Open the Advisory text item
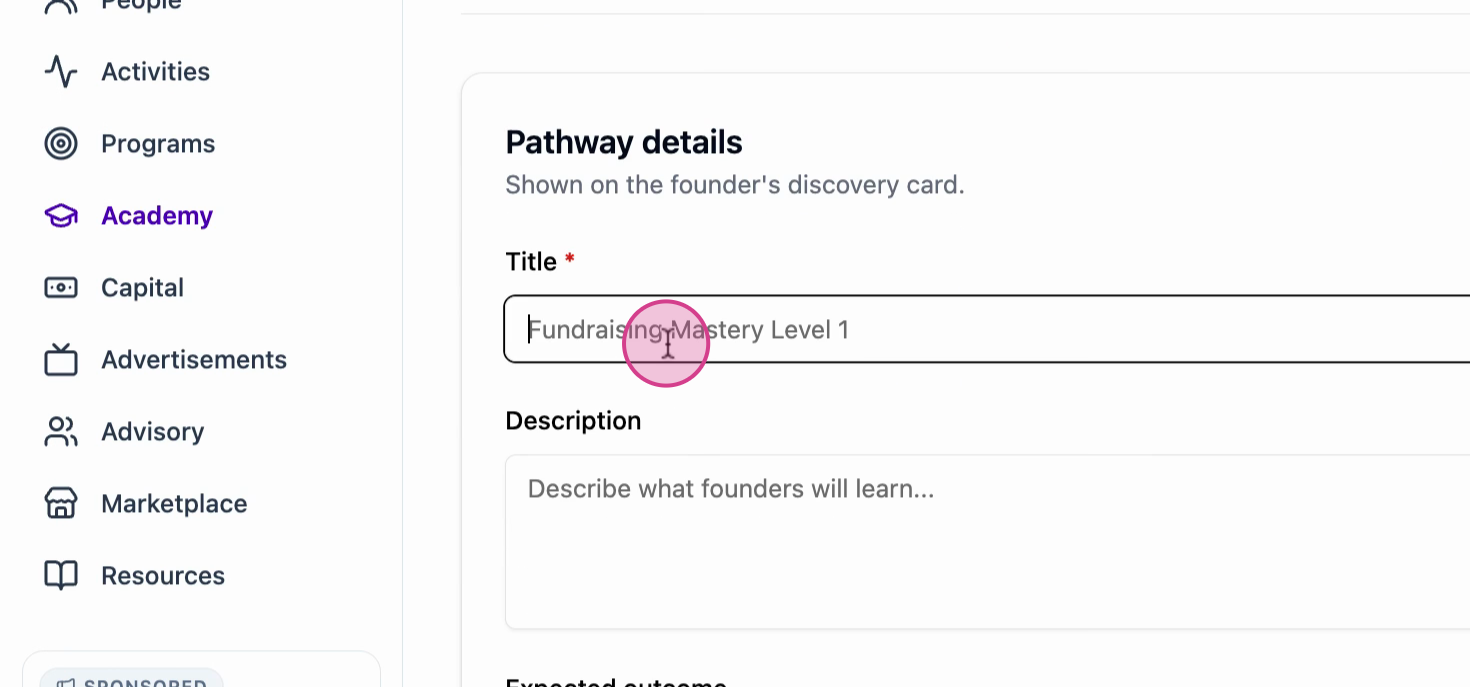 click(152, 432)
